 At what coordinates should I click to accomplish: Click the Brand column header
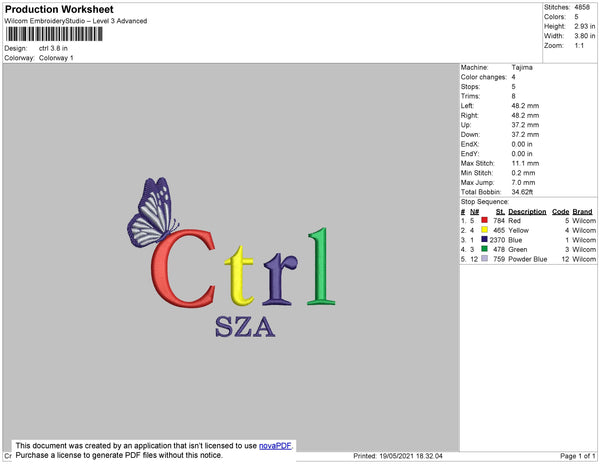582,212
